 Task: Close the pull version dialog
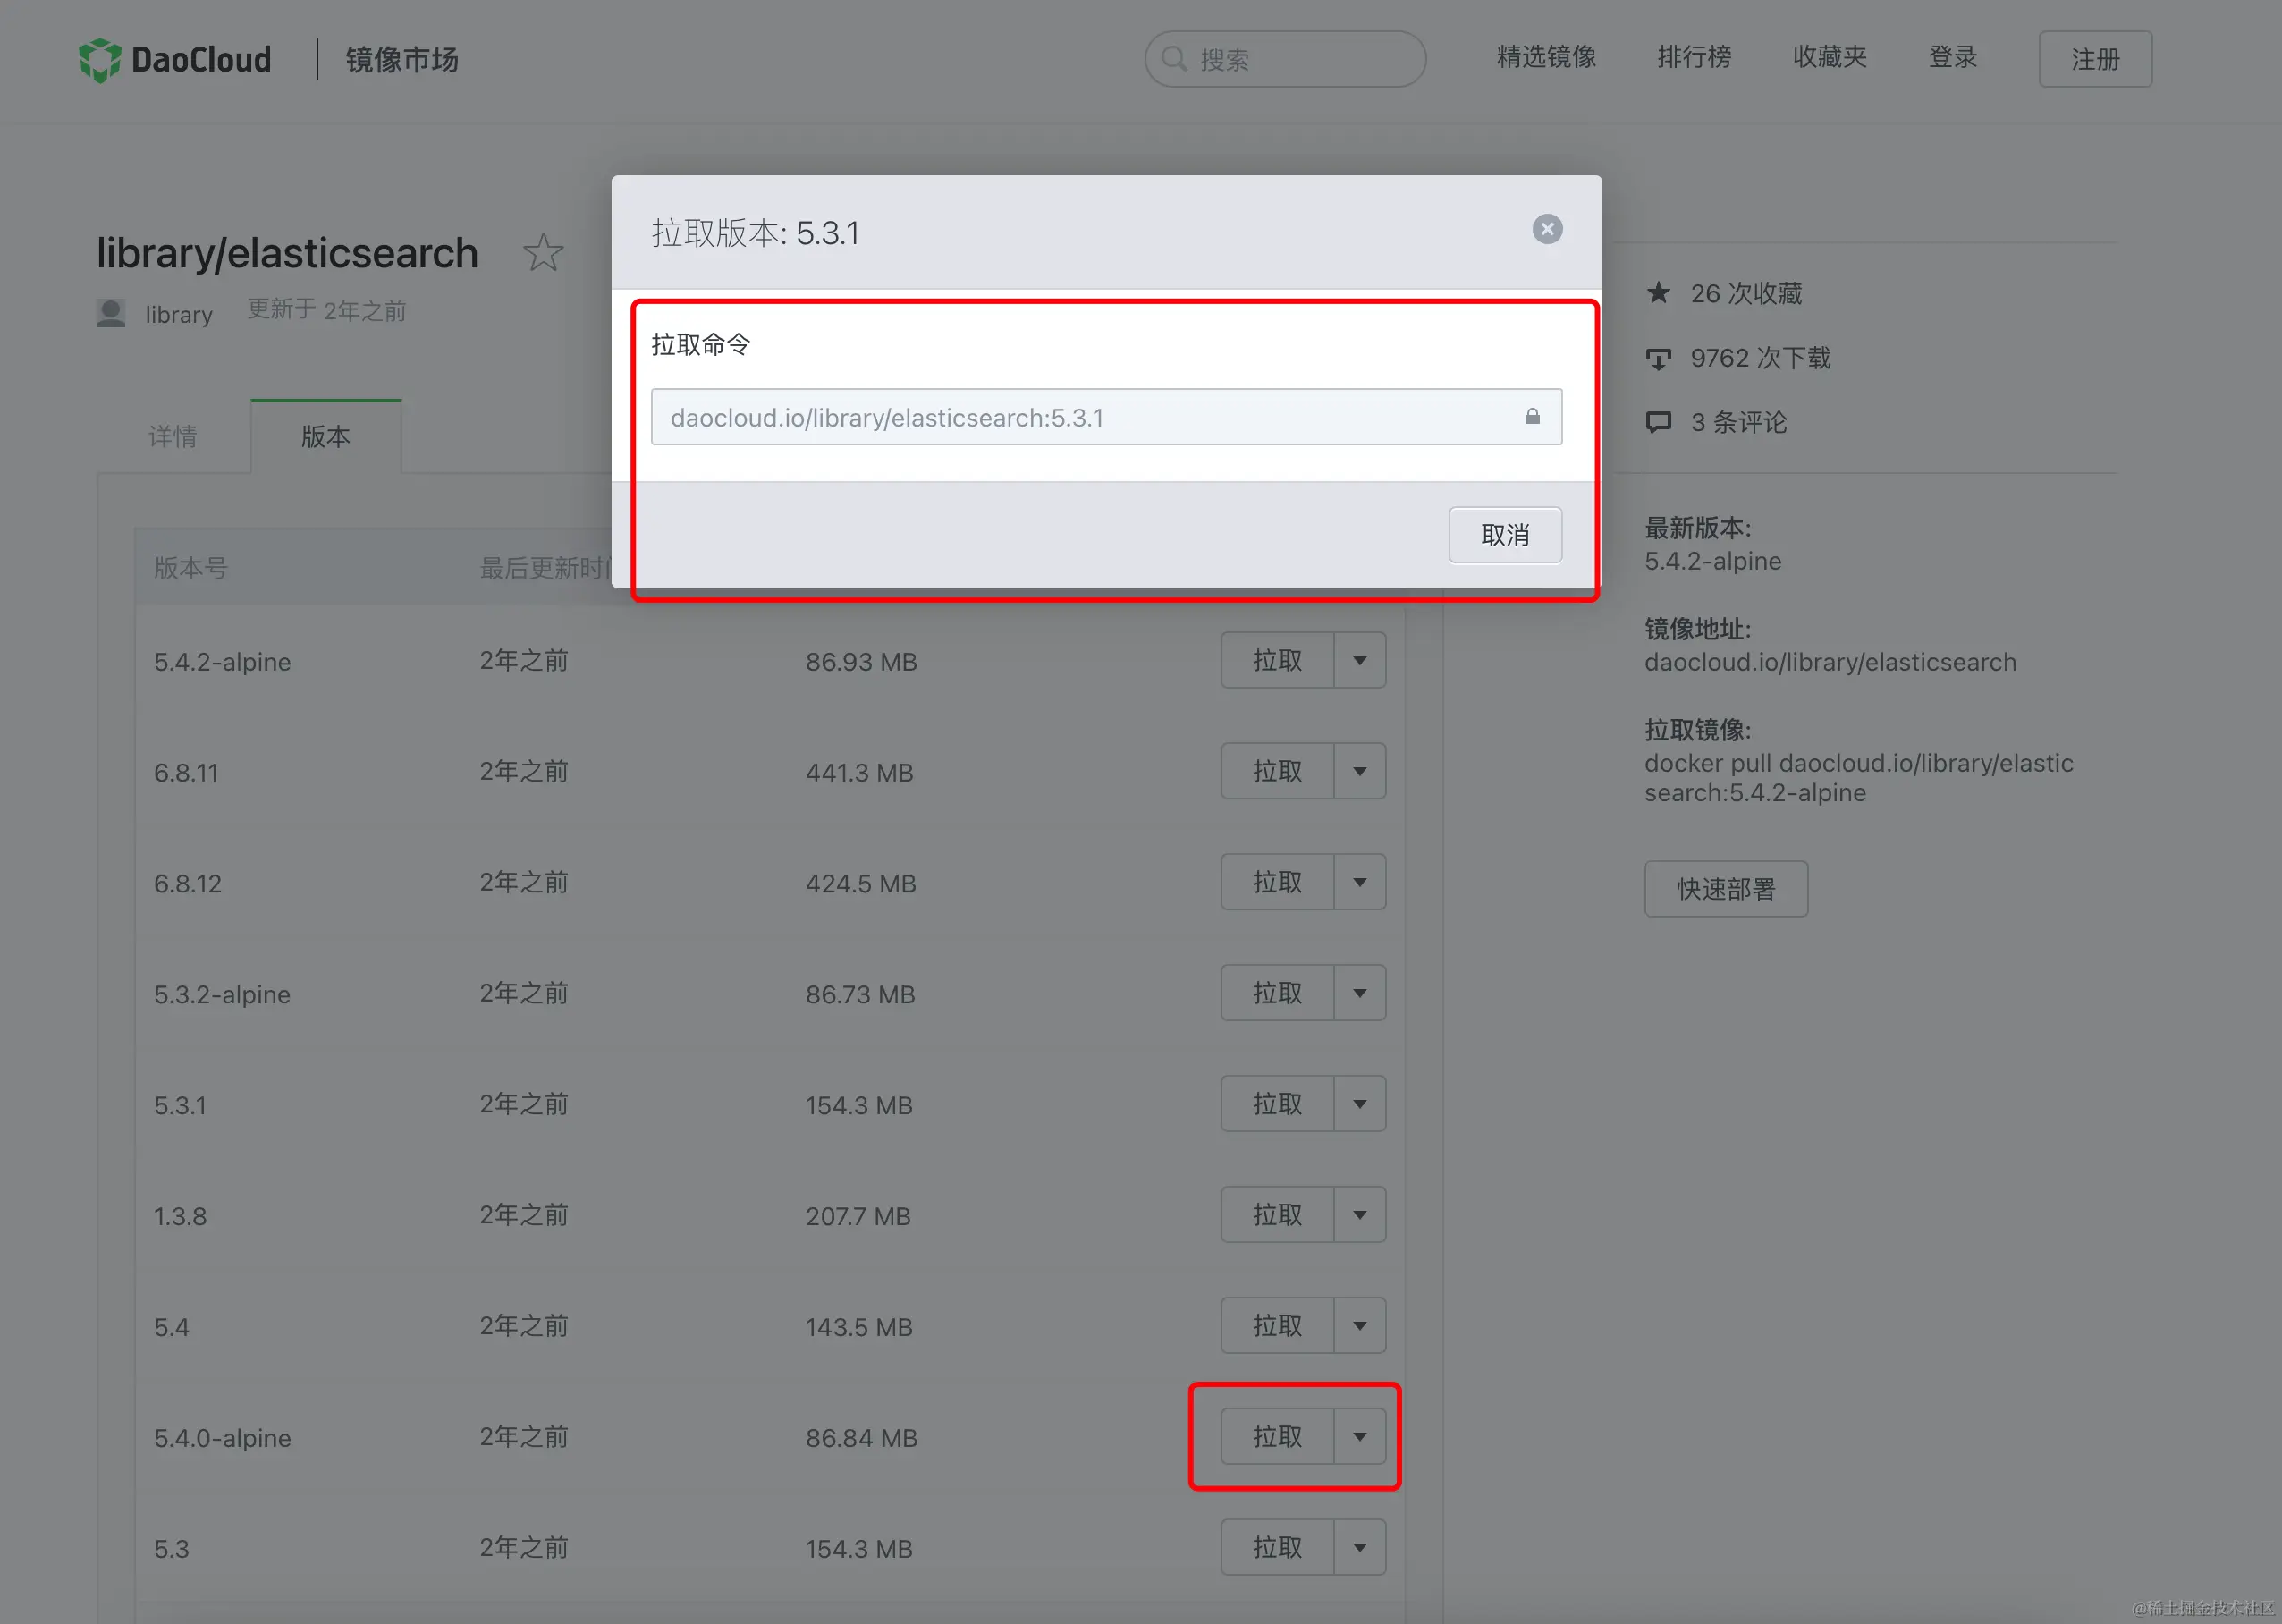[x=1547, y=229]
